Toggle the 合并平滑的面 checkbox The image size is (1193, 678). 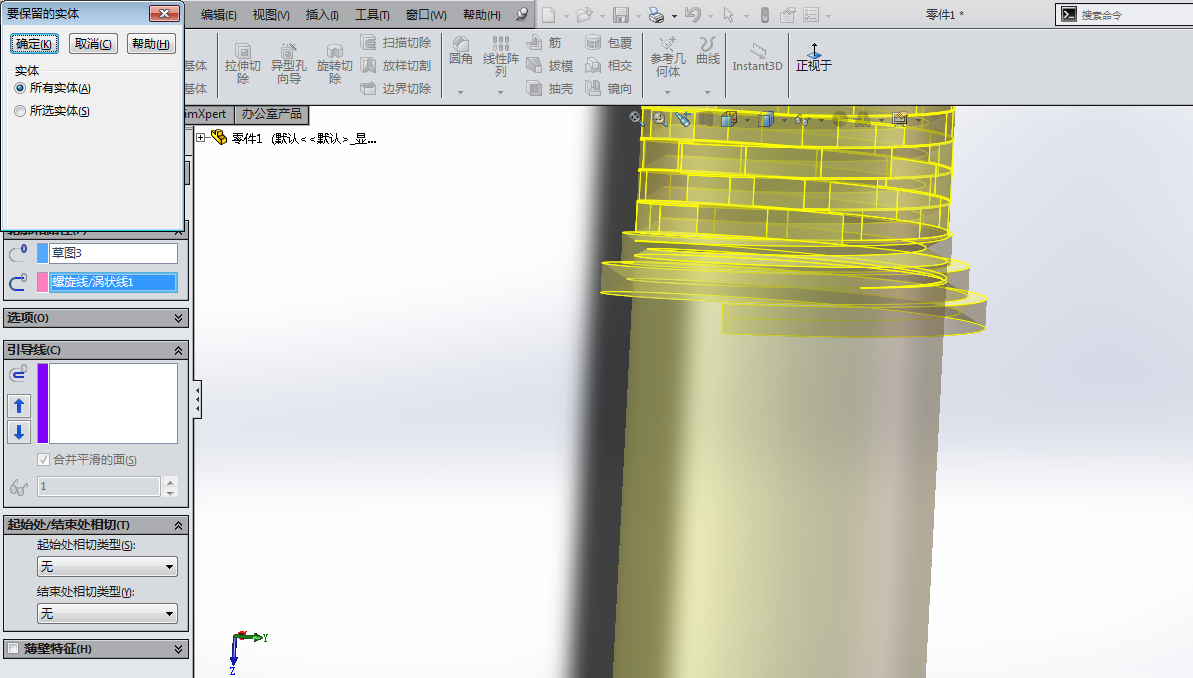coord(43,460)
